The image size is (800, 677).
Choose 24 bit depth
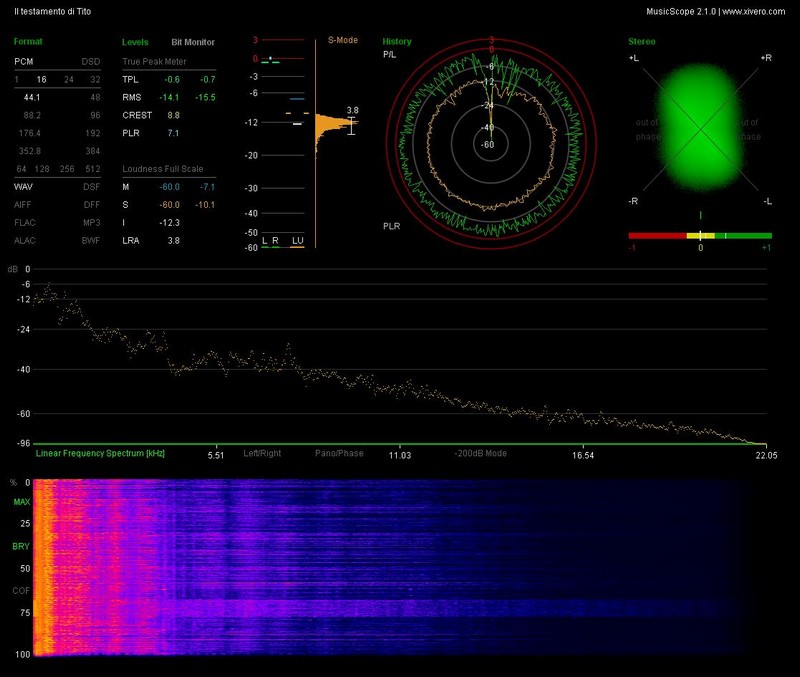click(x=69, y=80)
